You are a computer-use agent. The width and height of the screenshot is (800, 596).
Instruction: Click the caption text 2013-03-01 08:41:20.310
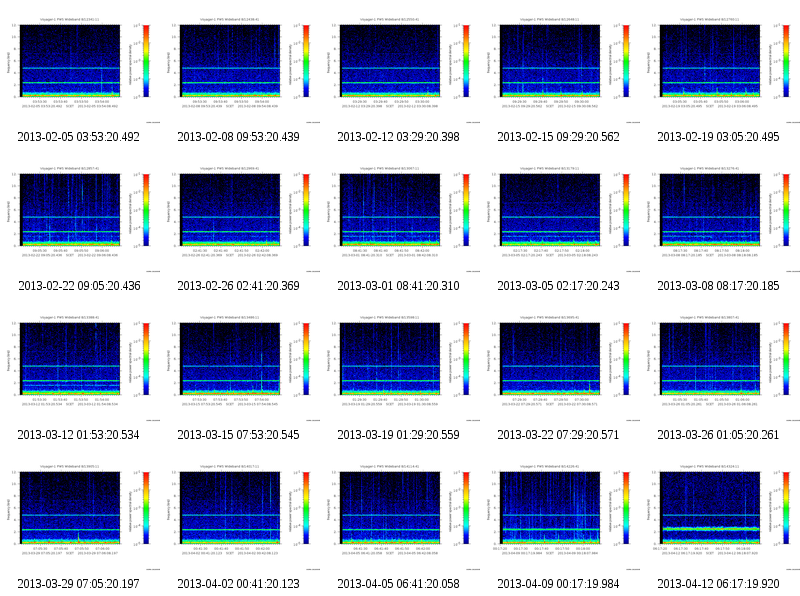pos(398,286)
